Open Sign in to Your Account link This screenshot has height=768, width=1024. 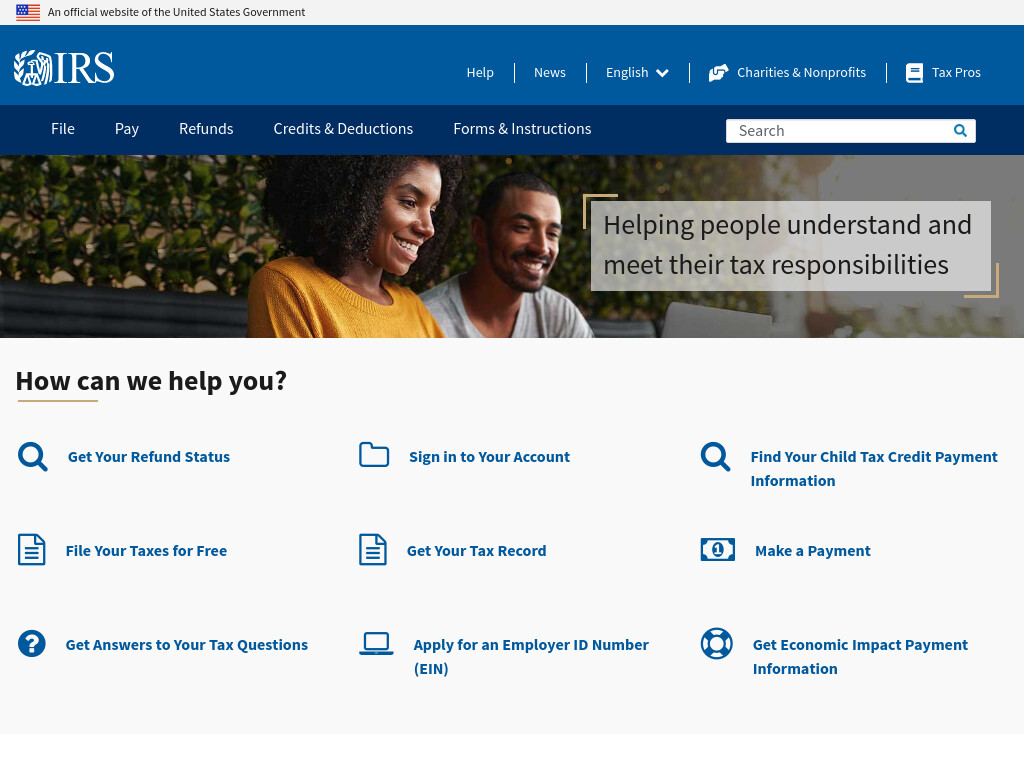coord(490,456)
